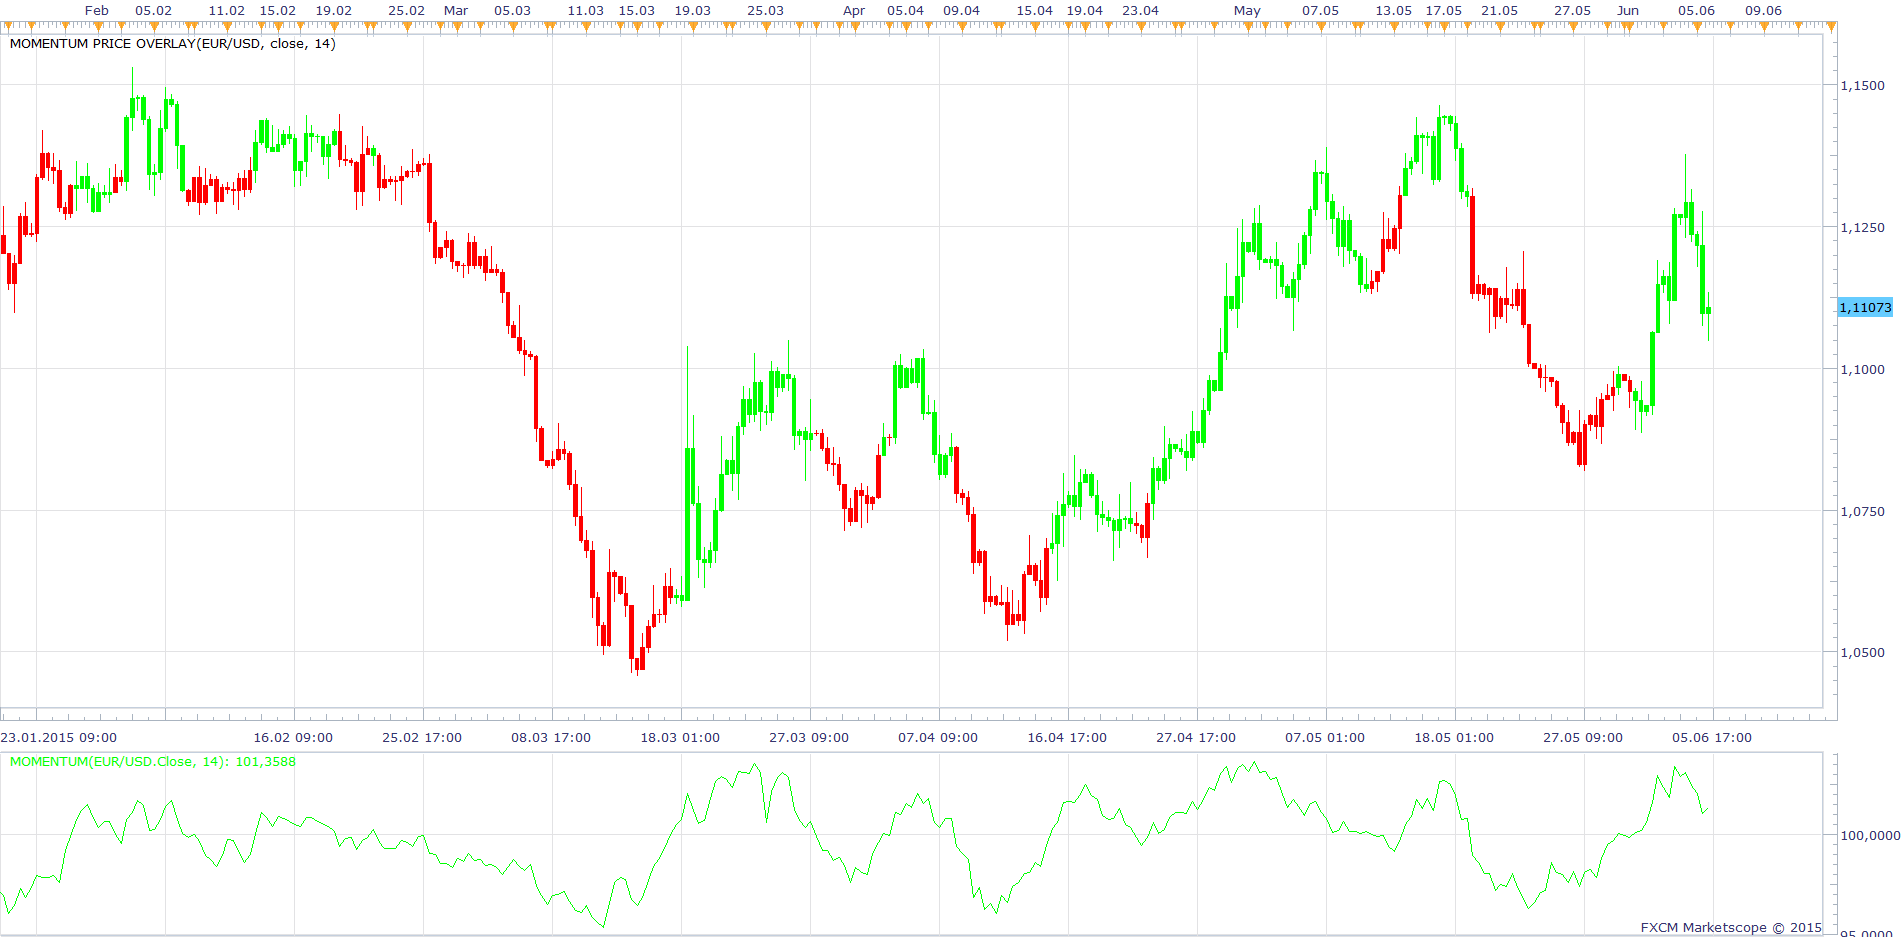Click the 27.04 17:00 date label

click(1196, 738)
